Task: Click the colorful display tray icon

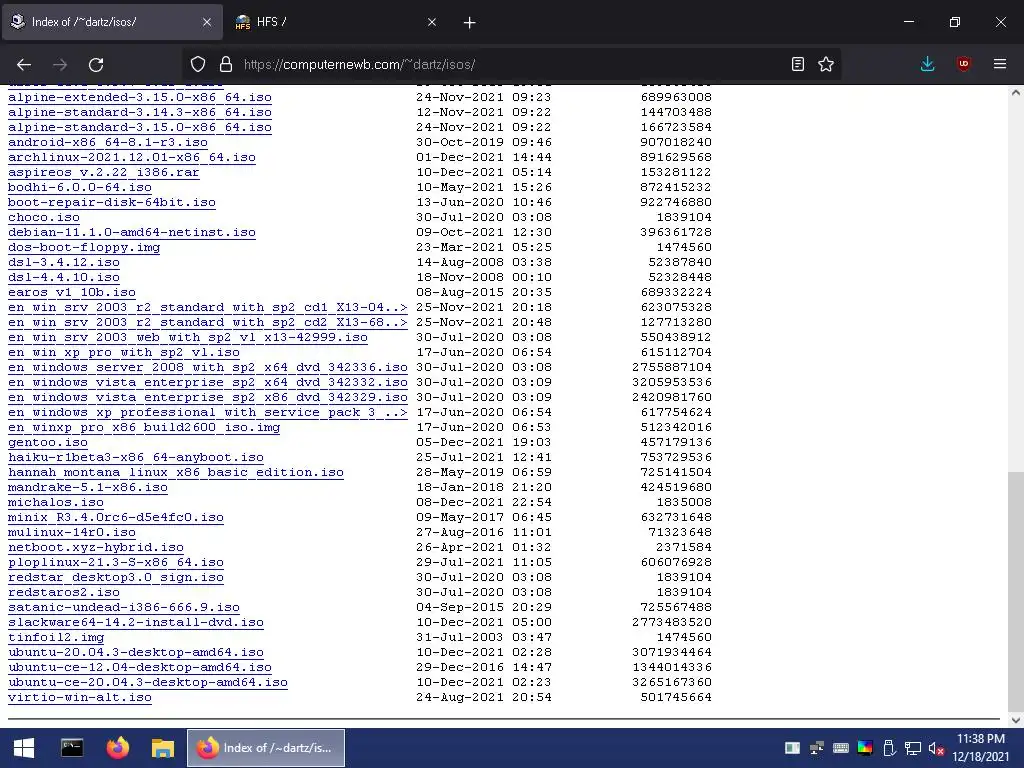Action: (865, 748)
